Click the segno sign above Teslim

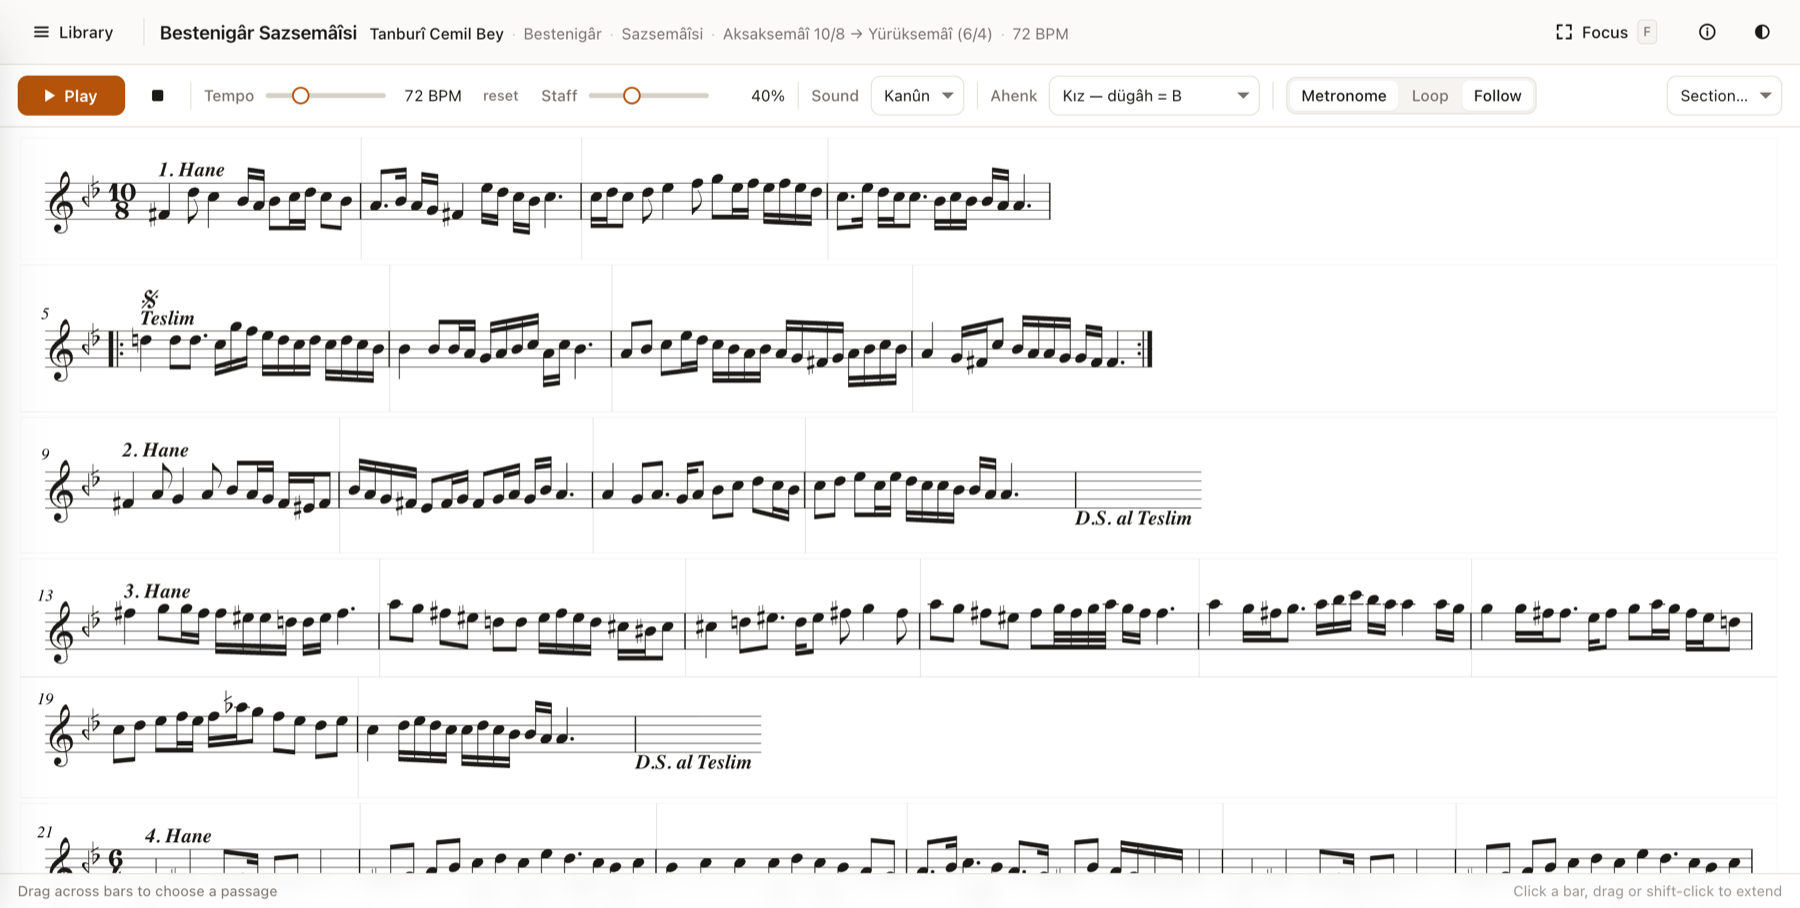150,298
